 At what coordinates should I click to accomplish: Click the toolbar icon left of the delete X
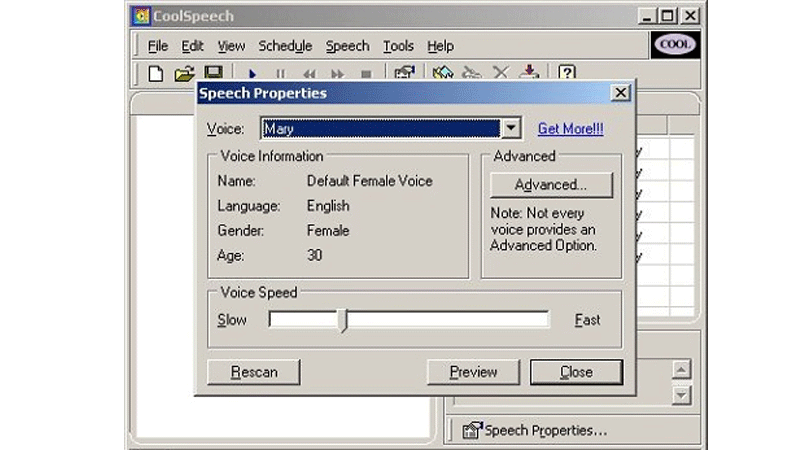[471, 72]
